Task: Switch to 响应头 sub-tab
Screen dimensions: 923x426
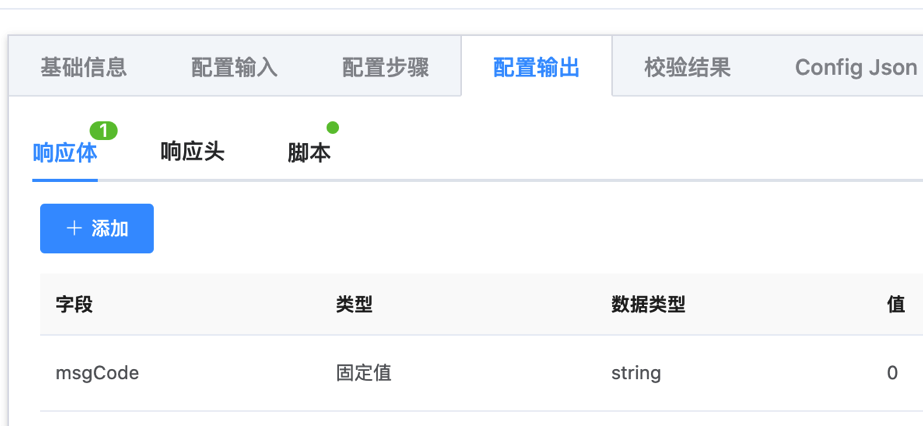Action: 192,153
